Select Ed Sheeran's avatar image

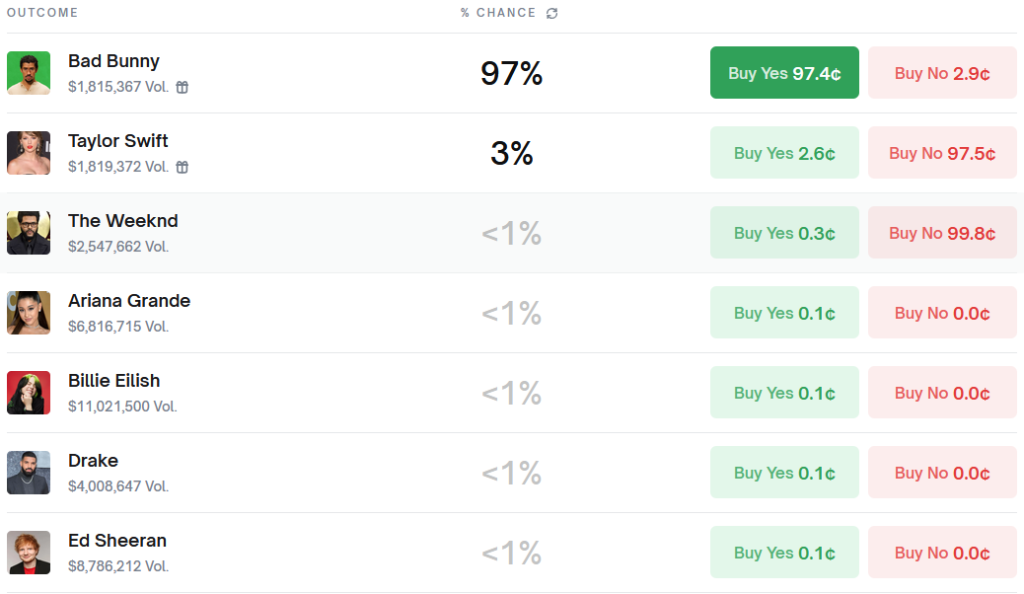tap(28, 553)
